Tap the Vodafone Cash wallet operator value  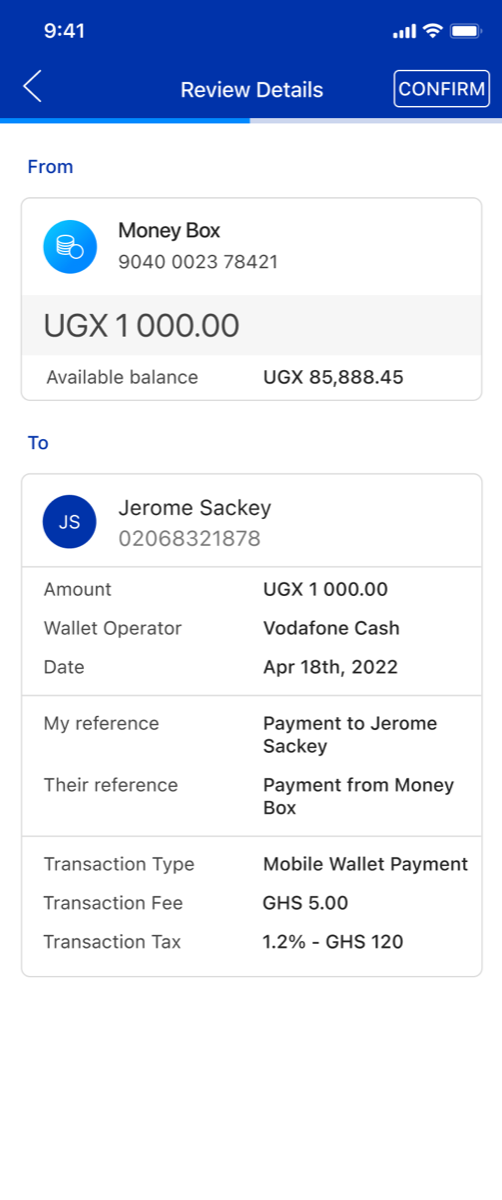pyautogui.click(x=331, y=629)
